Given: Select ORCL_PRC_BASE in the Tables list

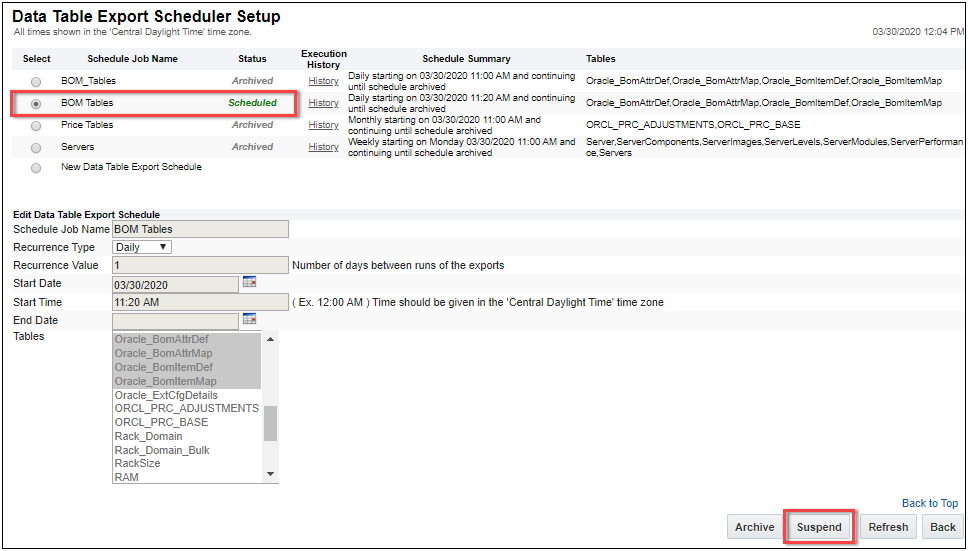Looking at the screenshot, I should [161, 422].
